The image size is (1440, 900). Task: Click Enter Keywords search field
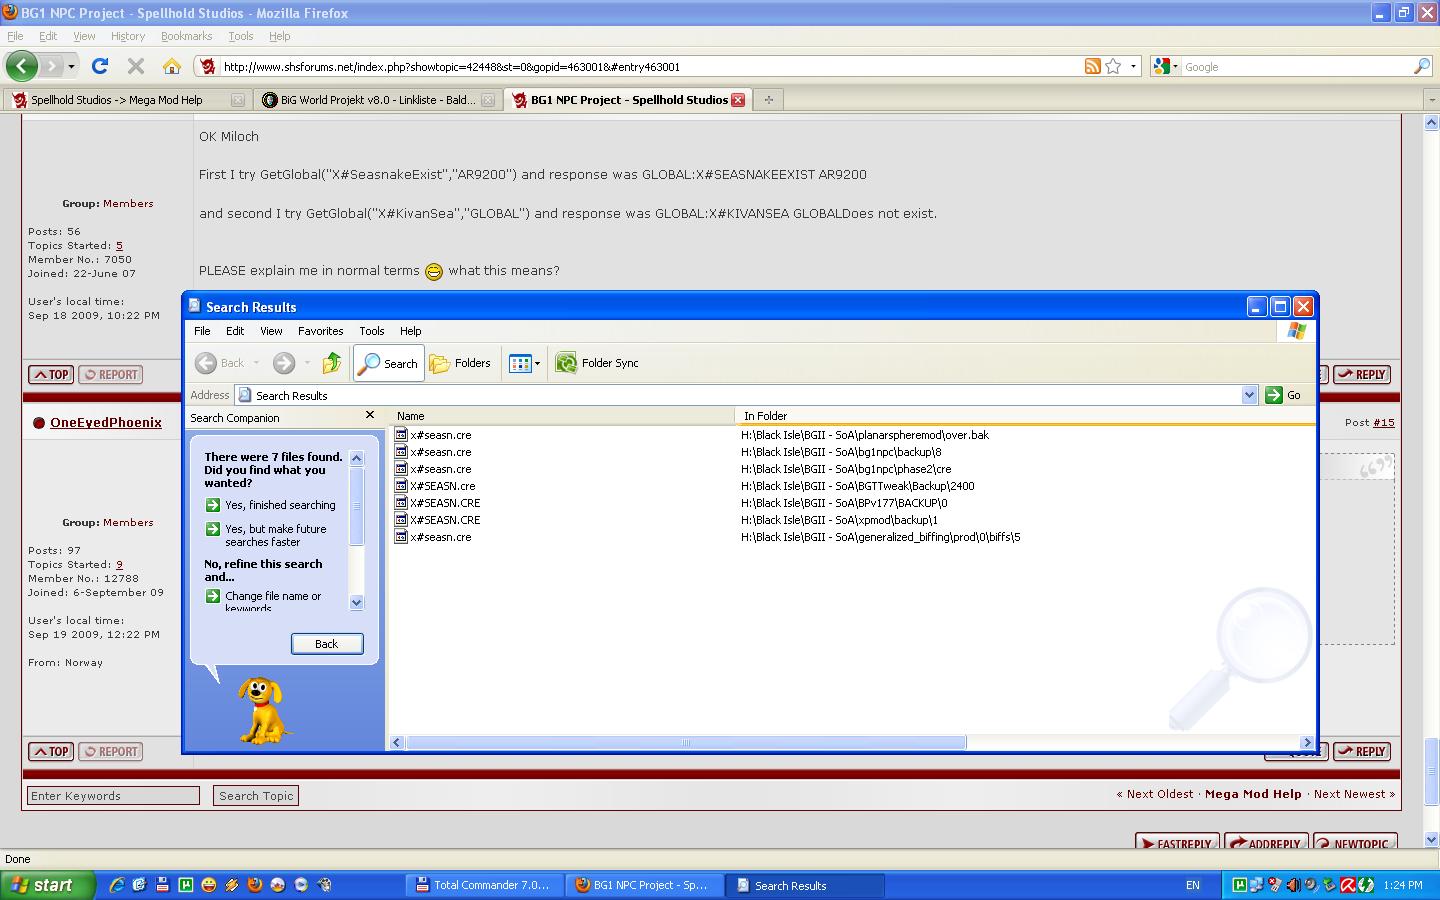point(113,796)
